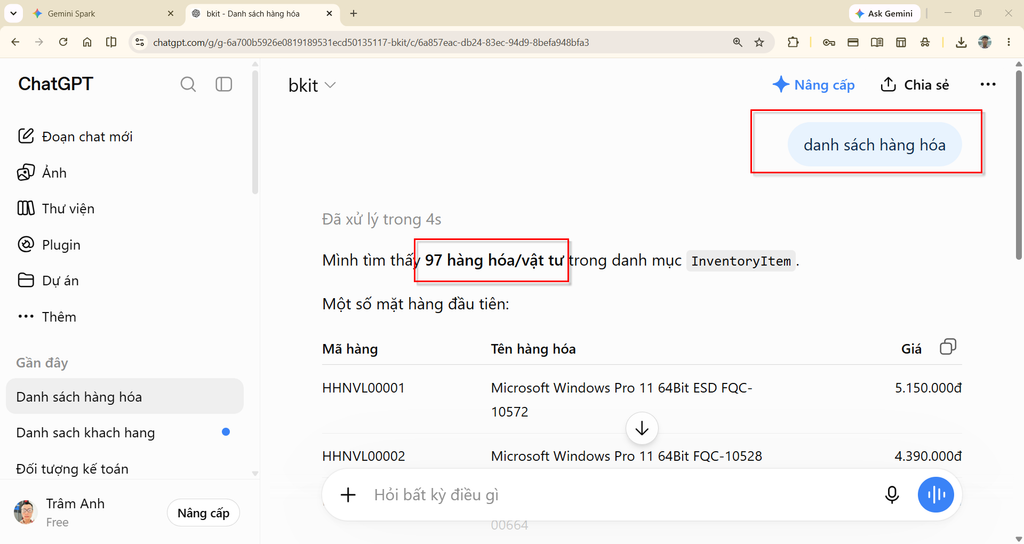The image size is (1024, 544).
Task: Start voice mode with the blue button
Action: [x=936, y=495]
